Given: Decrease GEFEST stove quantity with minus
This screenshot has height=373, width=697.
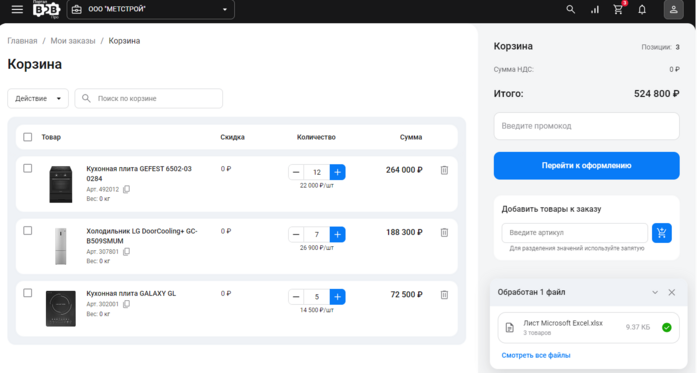Looking at the screenshot, I should click(x=296, y=172).
